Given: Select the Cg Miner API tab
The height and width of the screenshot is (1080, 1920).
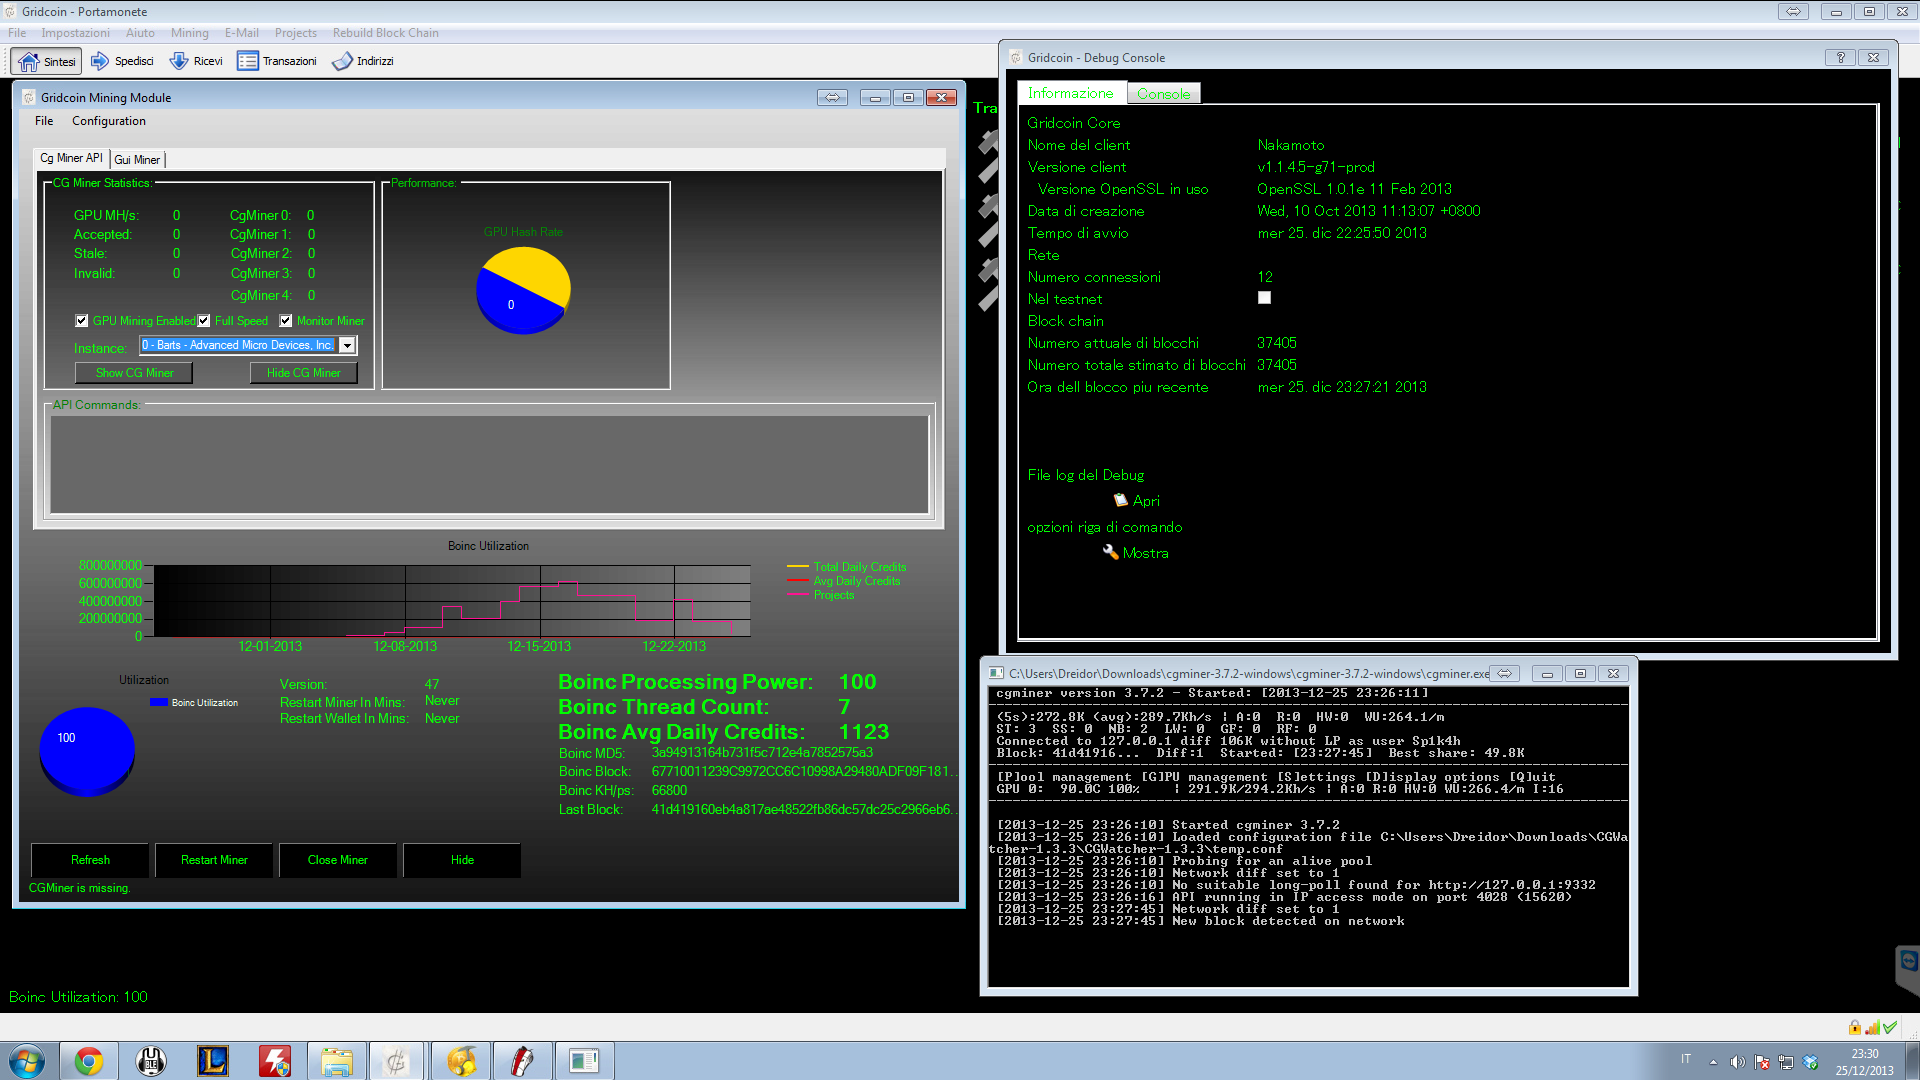Looking at the screenshot, I should click(71, 158).
